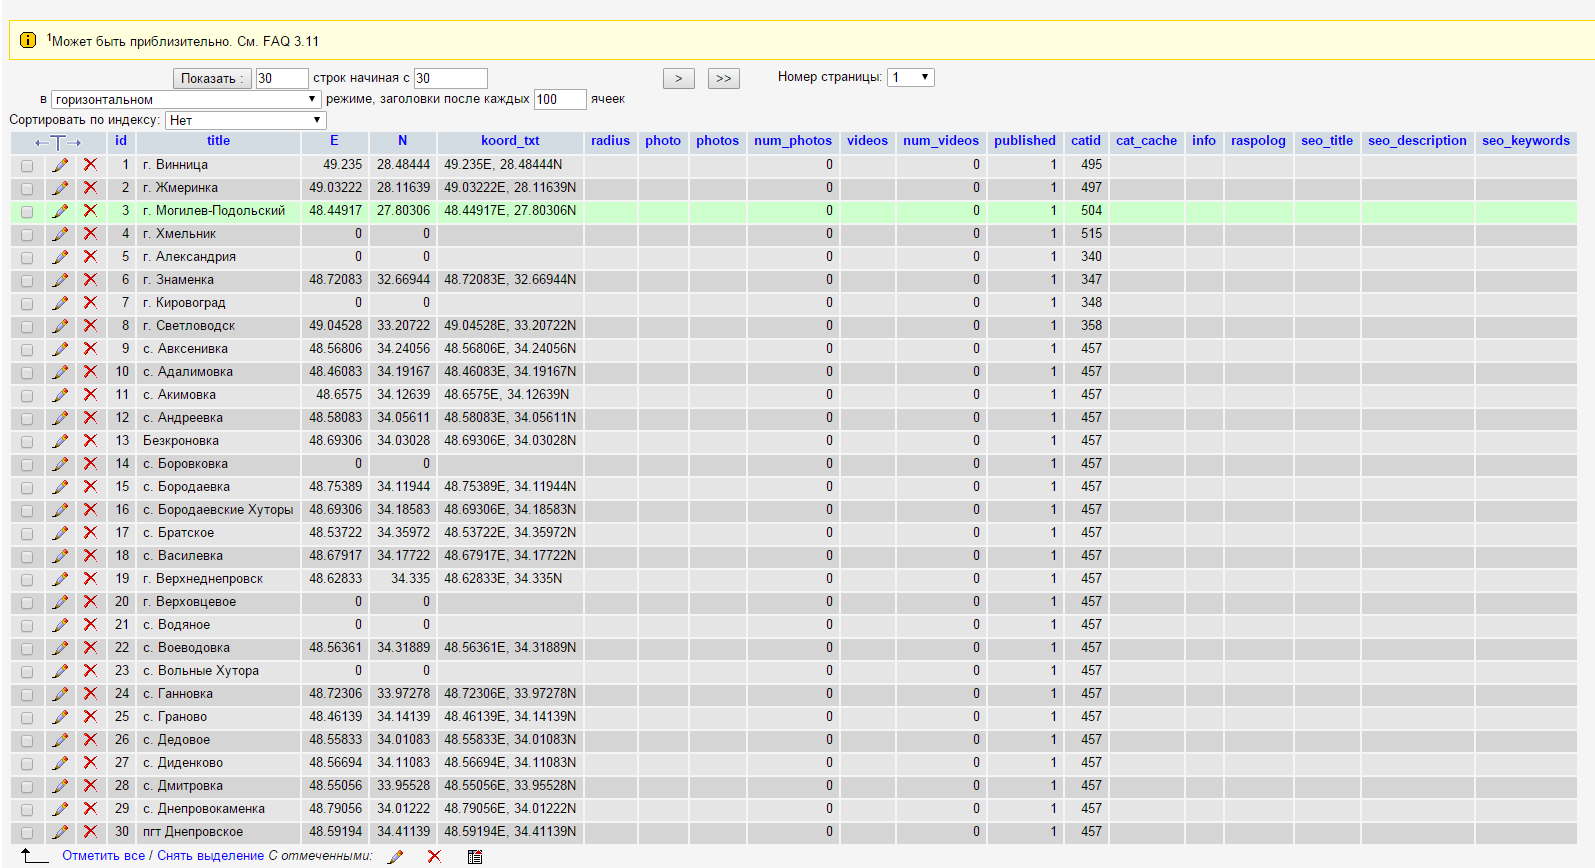
Task: Delete the row for с. Ганновка
Action: pyautogui.click(x=90, y=694)
